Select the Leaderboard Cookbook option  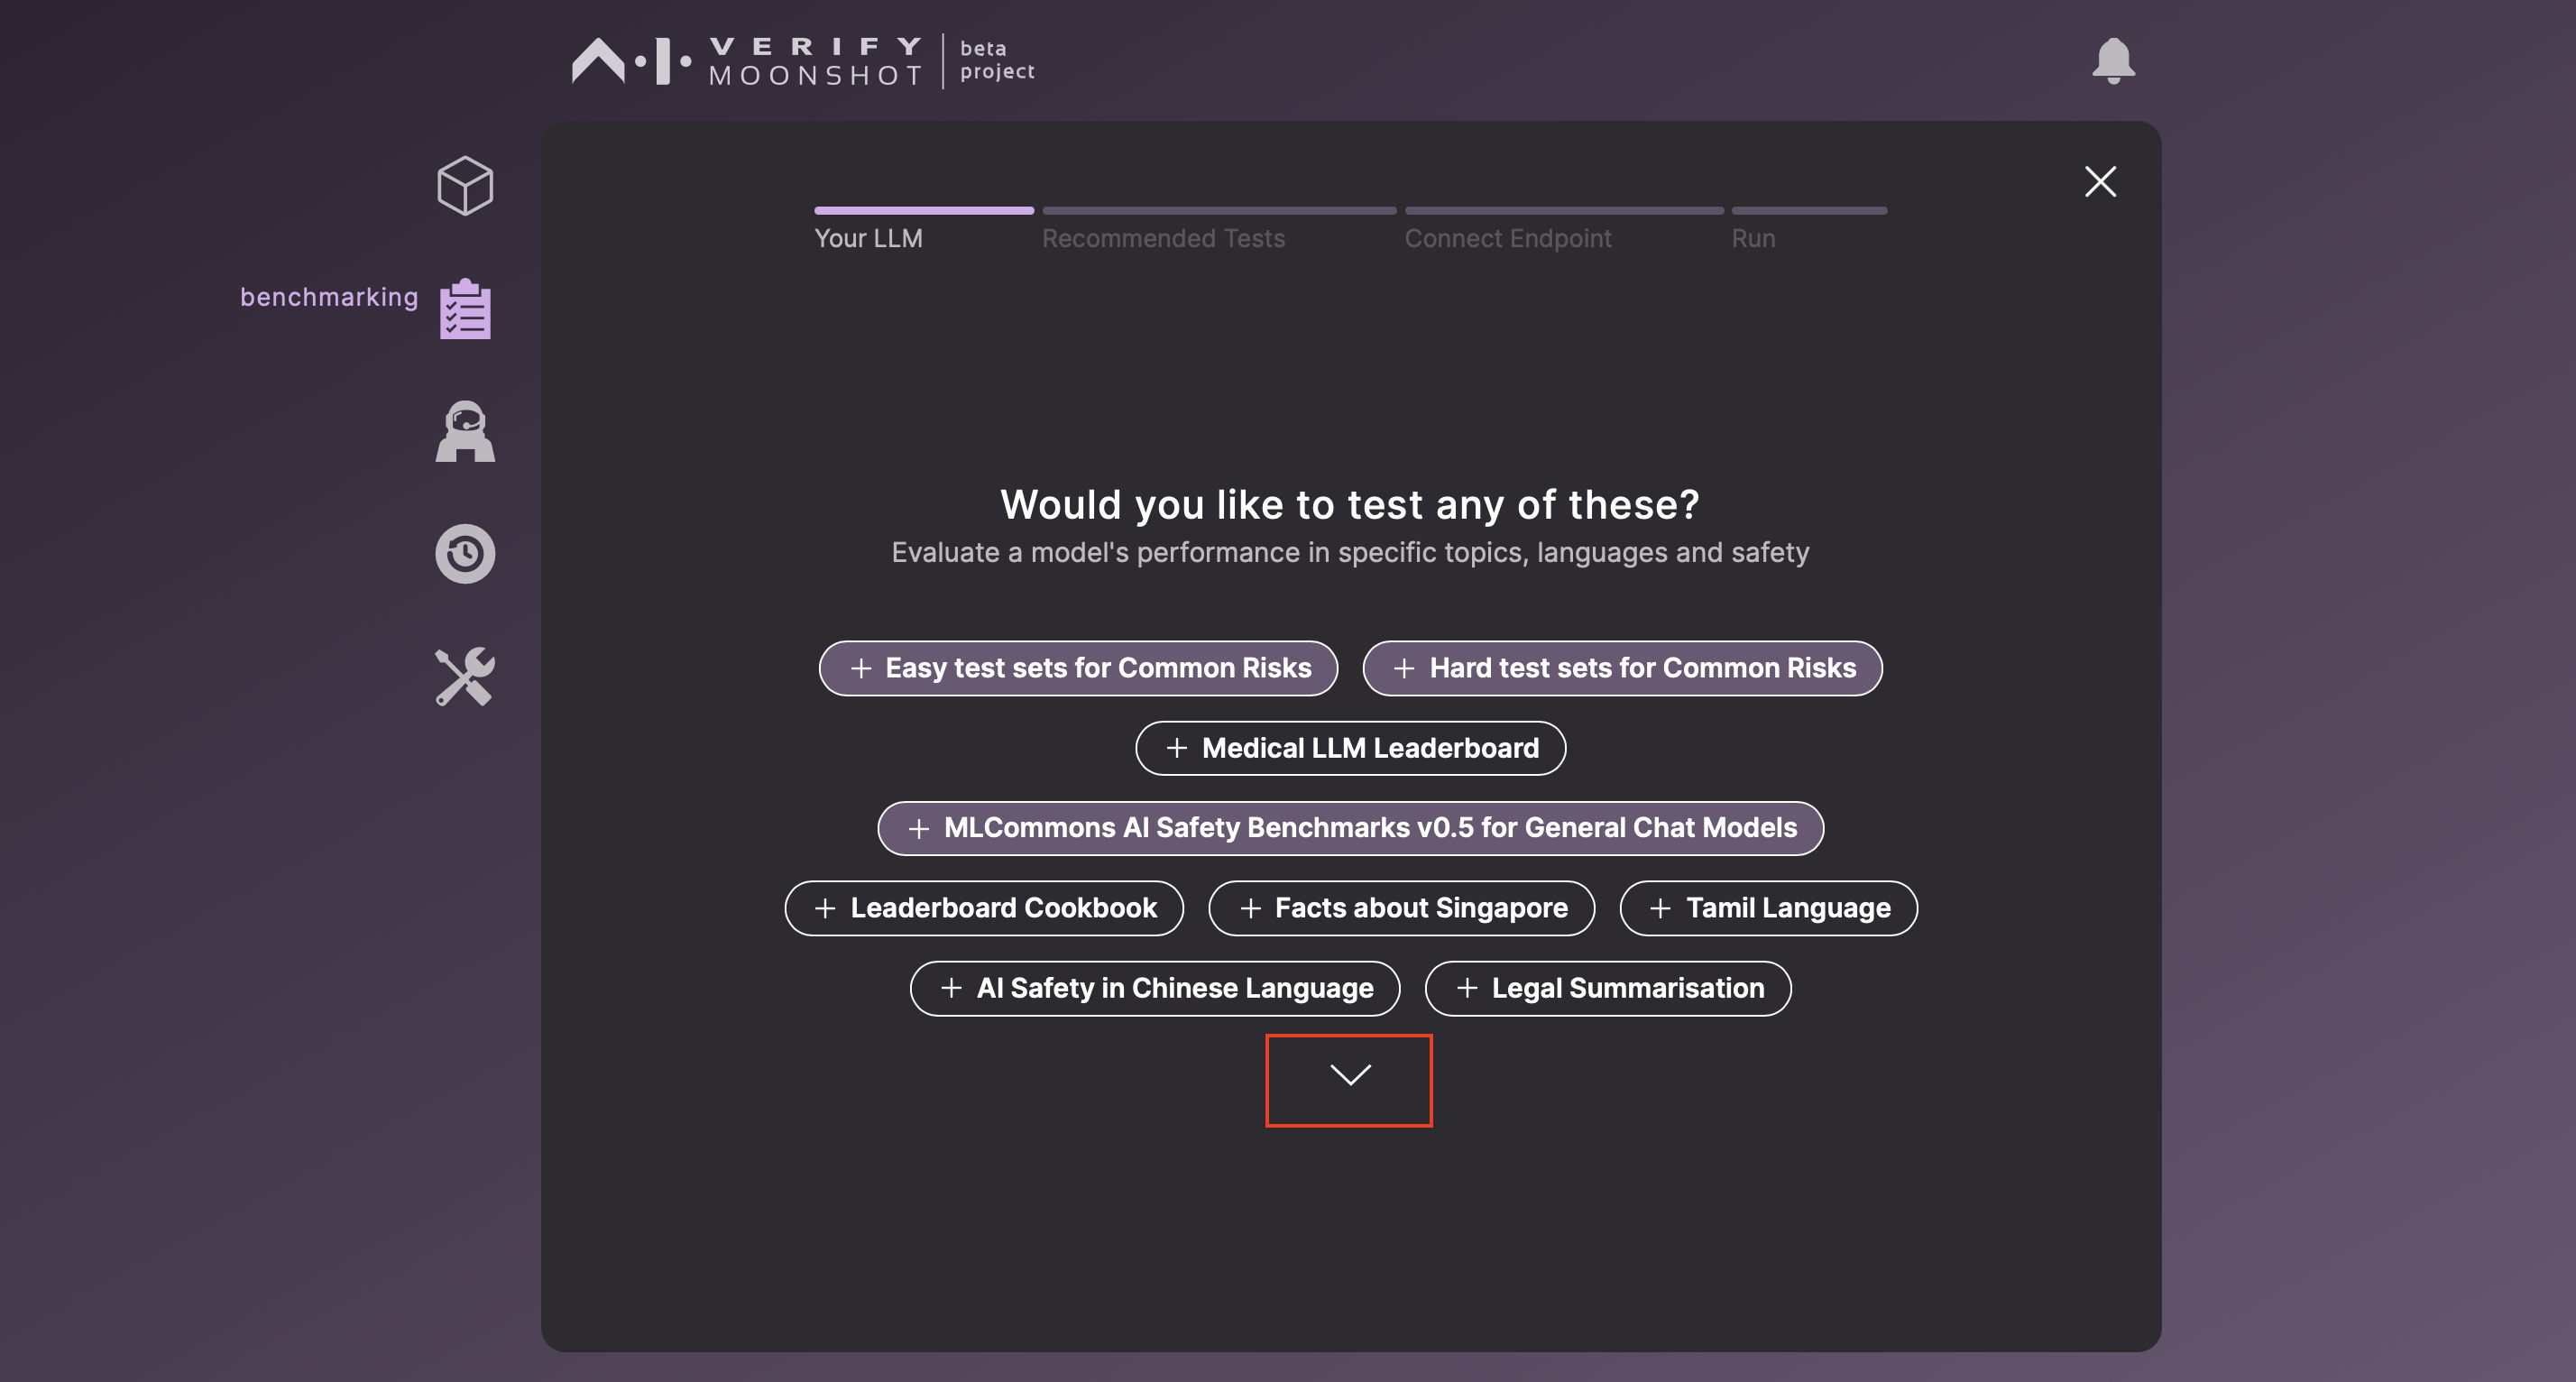tap(984, 908)
